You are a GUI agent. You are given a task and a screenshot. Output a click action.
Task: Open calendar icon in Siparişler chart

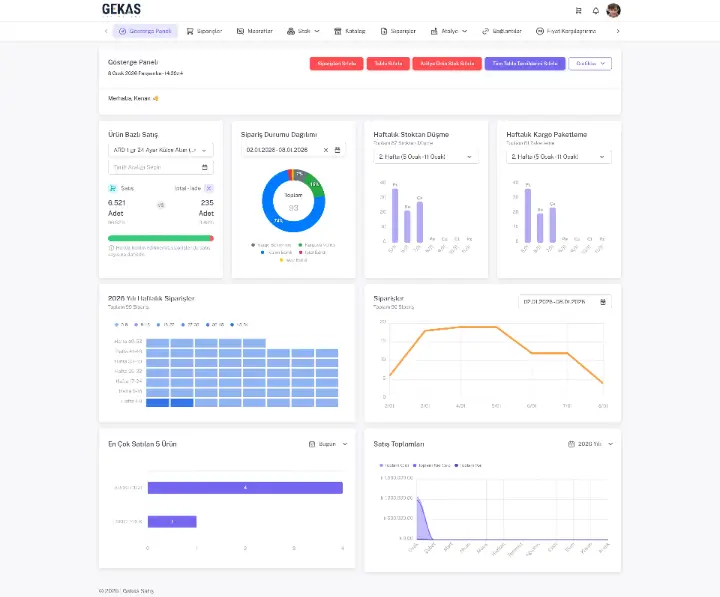point(602,301)
